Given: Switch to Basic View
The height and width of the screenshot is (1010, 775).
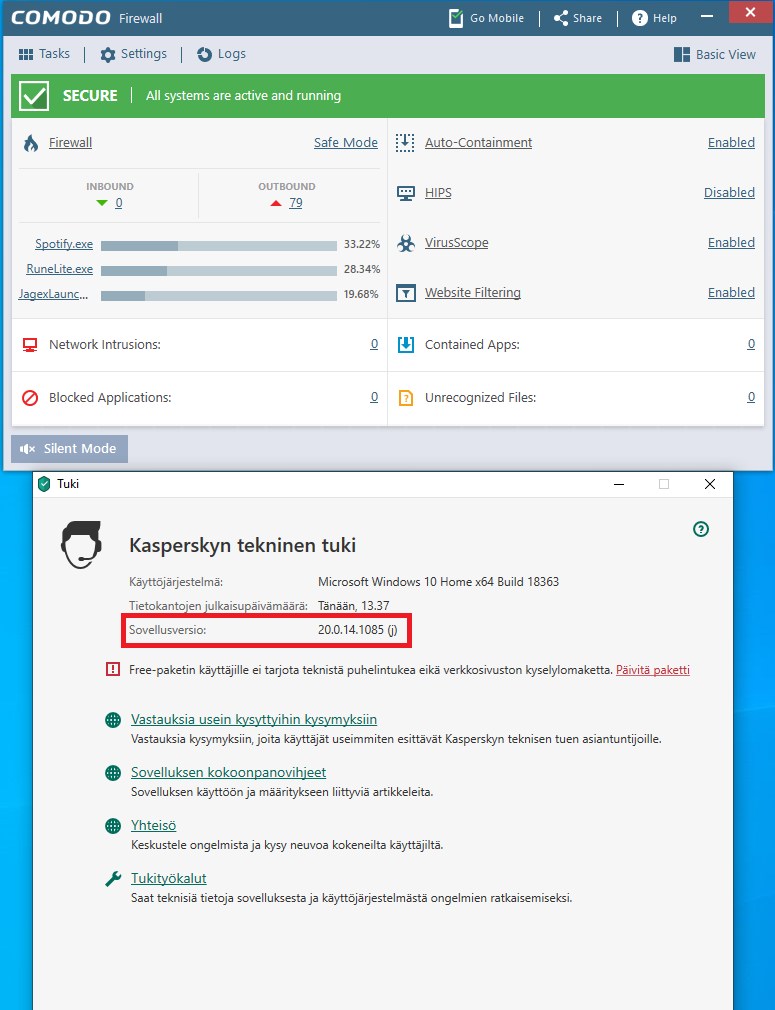Looking at the screenshot, I should [714, 54].
